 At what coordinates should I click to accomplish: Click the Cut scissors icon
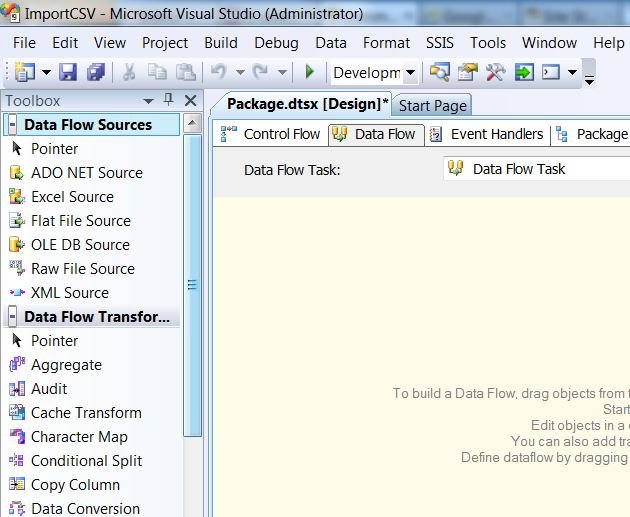129,73
